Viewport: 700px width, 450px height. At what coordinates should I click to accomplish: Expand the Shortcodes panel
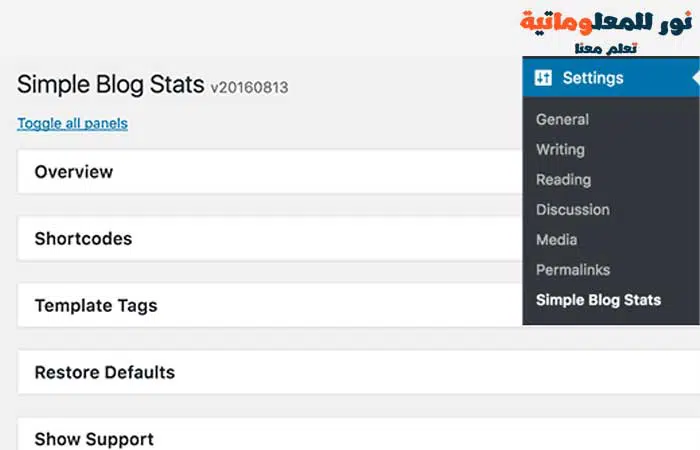270,239
